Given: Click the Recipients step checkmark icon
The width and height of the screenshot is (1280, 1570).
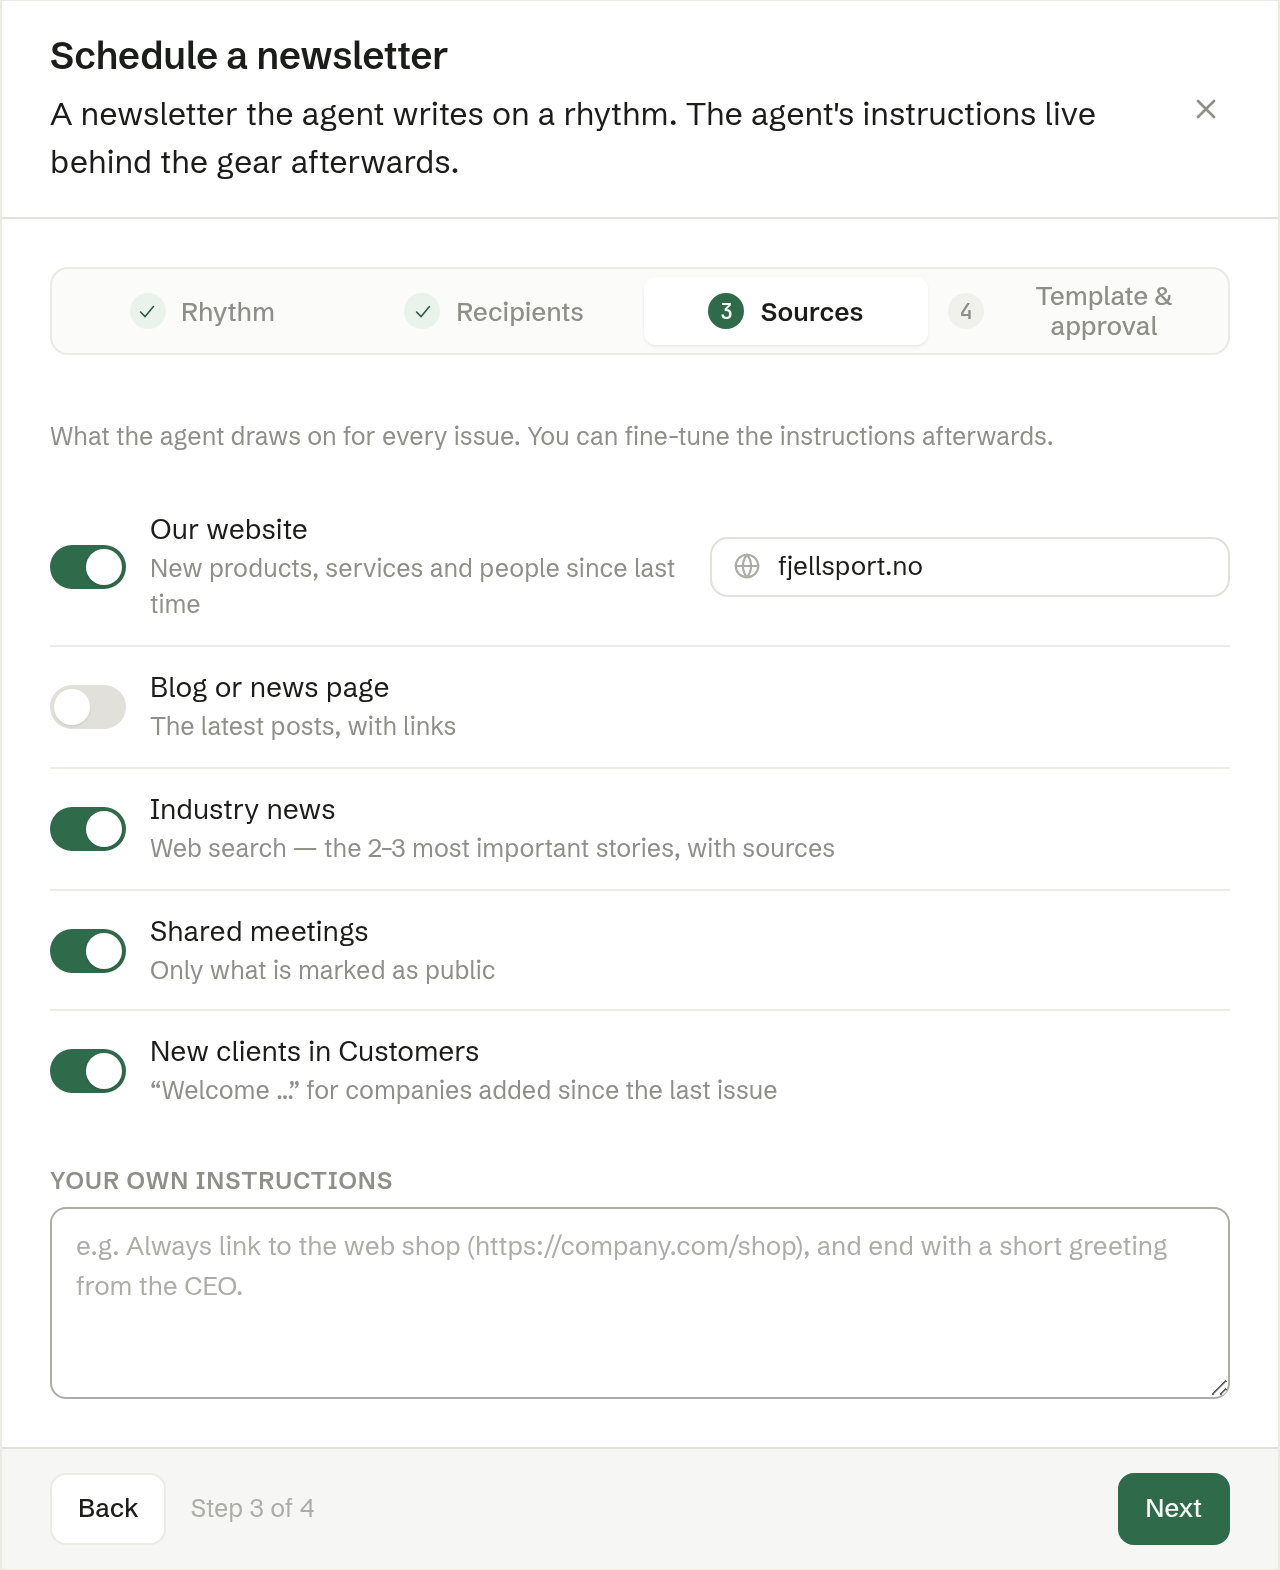Looking at the screenshot, I should [x=422, y=311].
